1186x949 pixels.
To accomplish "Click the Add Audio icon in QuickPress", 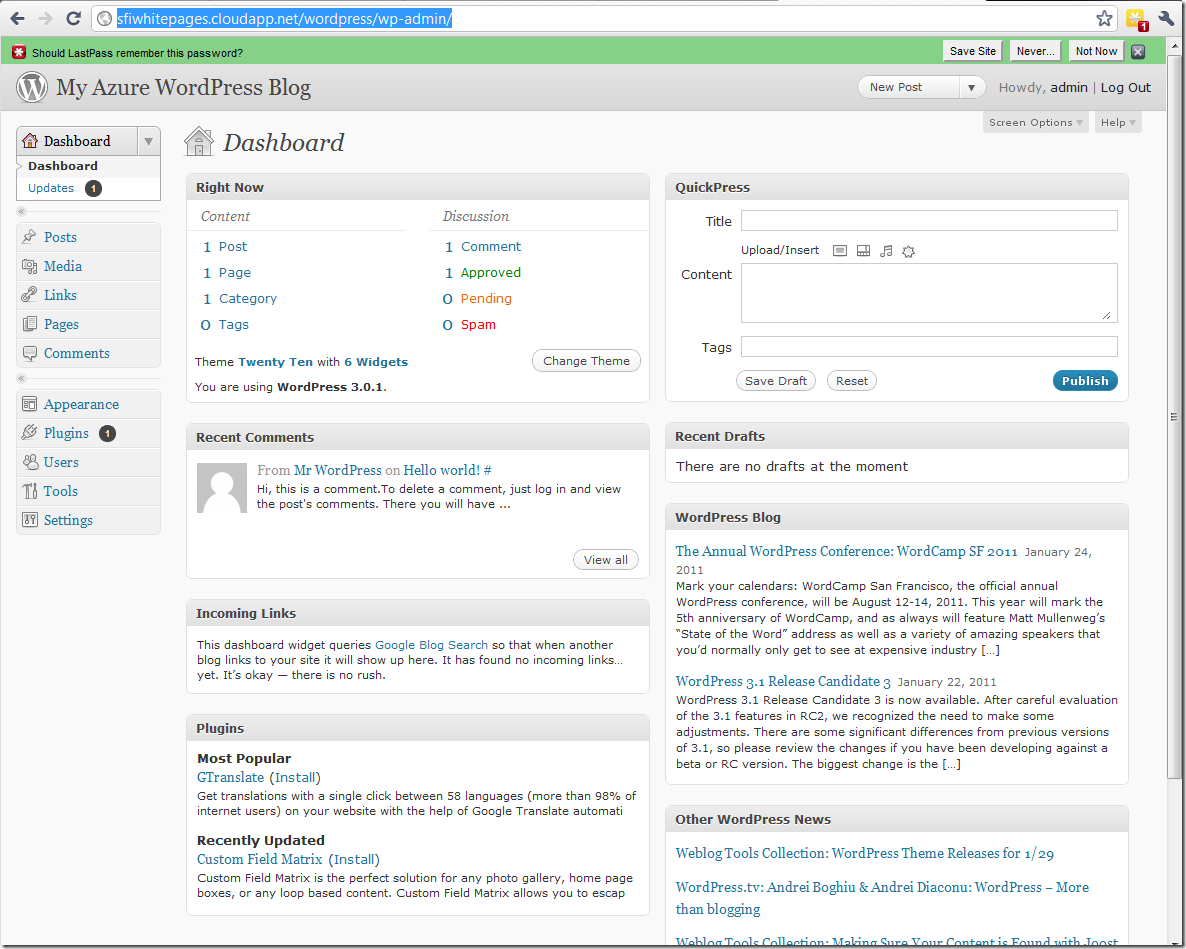I will [x=886, y=251].
